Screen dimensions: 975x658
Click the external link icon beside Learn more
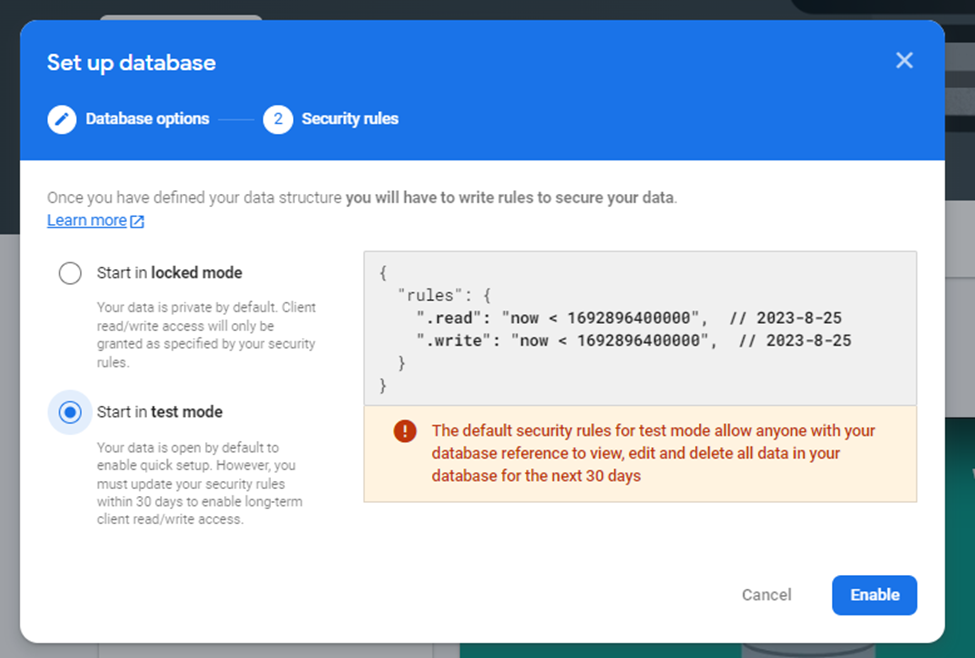click(137, 221)
